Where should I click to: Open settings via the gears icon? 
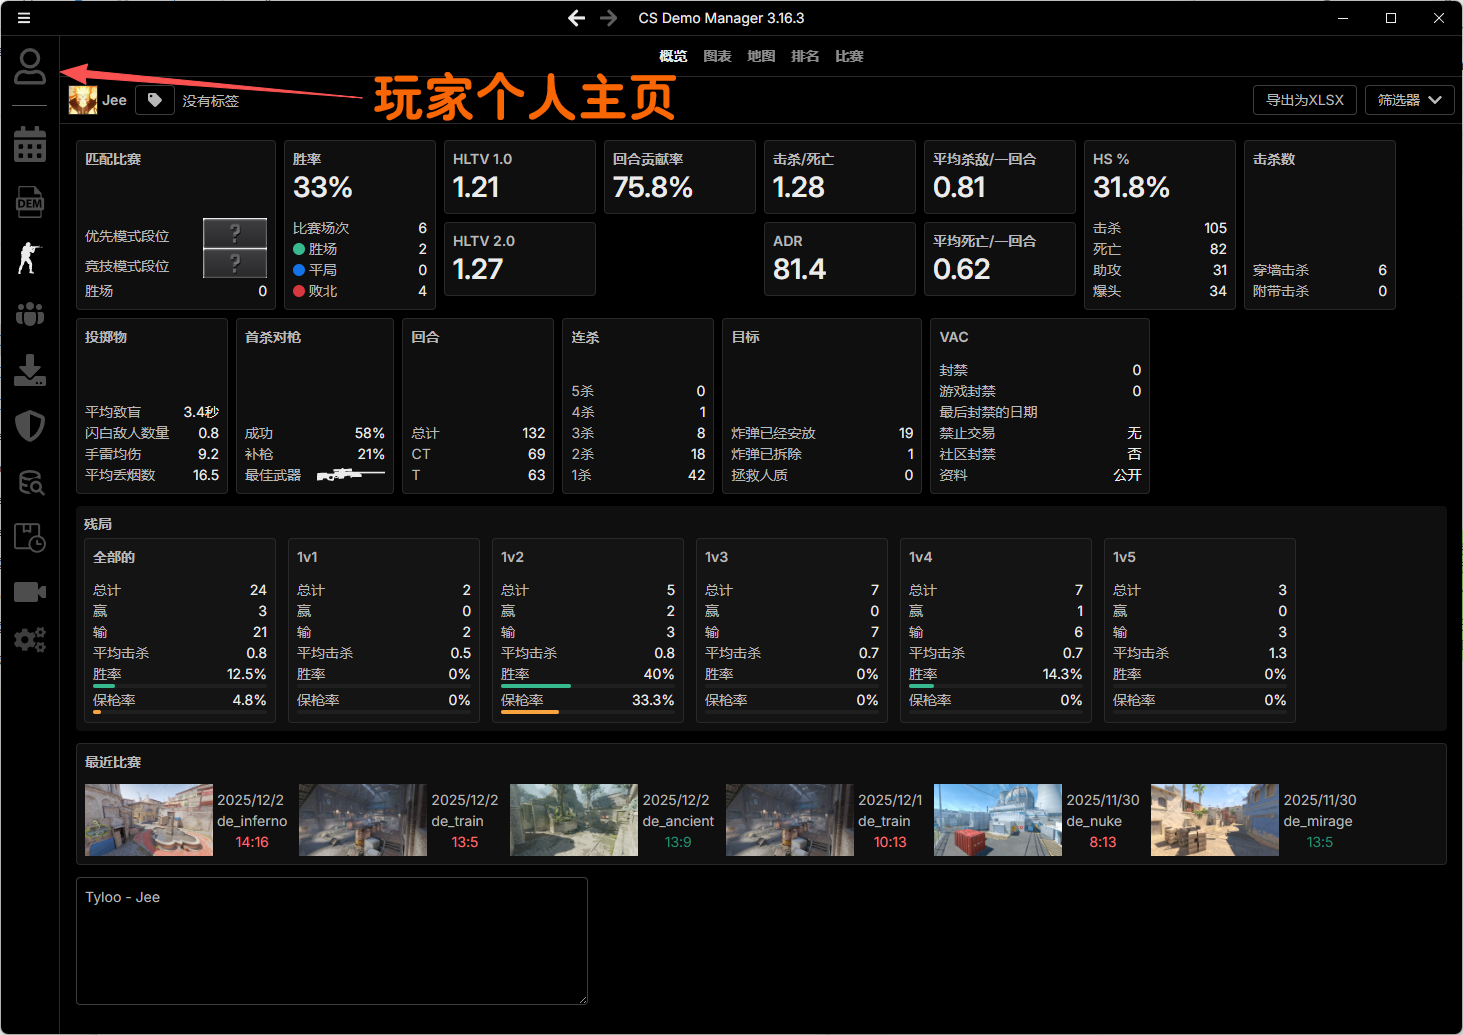[x=30, y=639]
